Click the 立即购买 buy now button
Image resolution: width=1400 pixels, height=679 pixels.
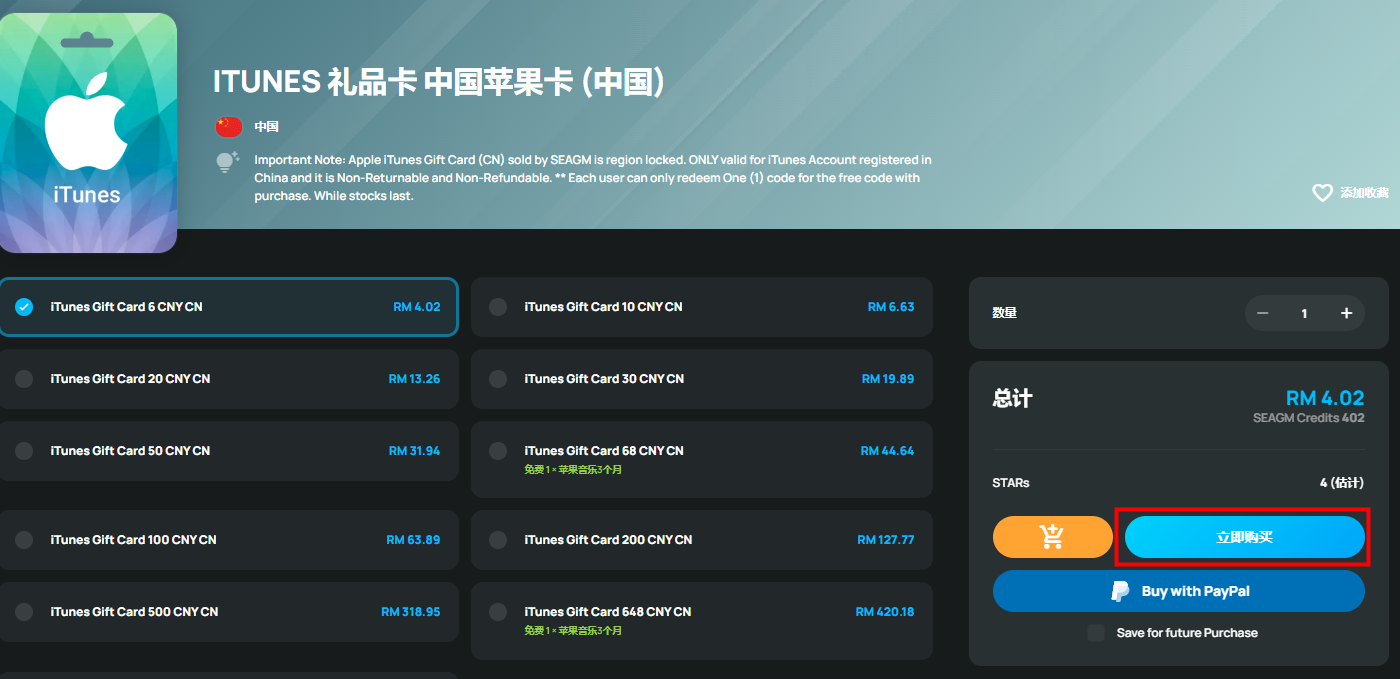pos(1245,537)
